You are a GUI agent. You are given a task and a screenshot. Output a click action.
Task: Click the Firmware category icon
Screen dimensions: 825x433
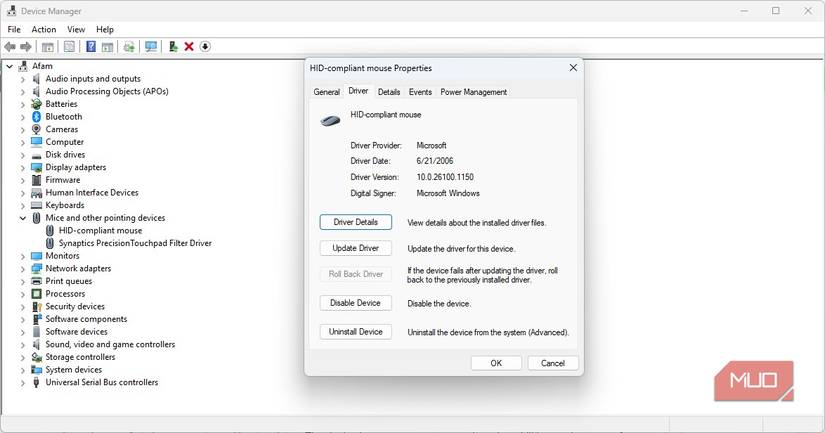36,180
